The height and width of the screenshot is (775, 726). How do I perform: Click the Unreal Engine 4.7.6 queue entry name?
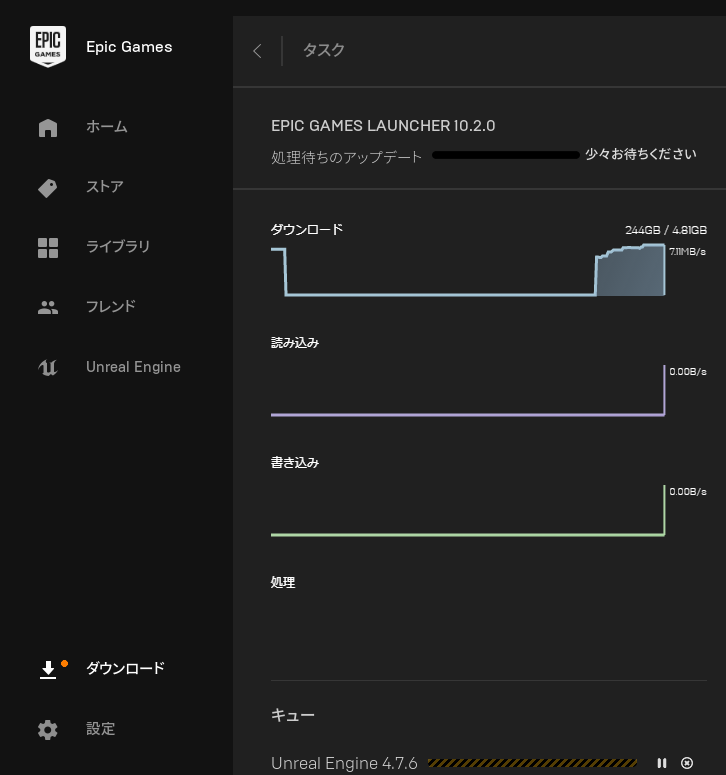point(344,763)
